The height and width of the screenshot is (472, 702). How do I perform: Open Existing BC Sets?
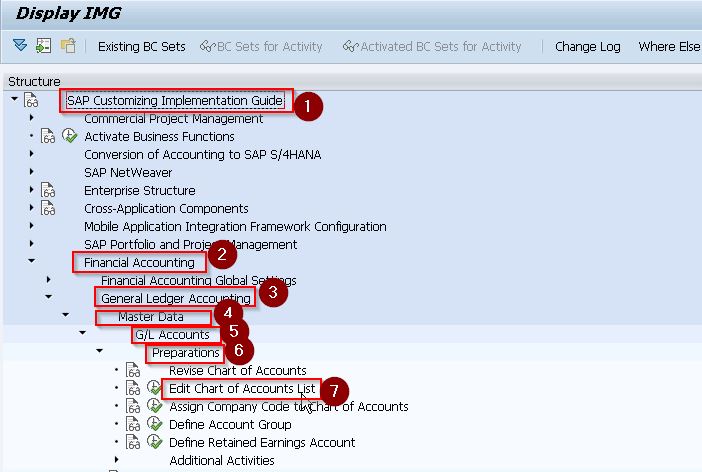coord(141,47)
